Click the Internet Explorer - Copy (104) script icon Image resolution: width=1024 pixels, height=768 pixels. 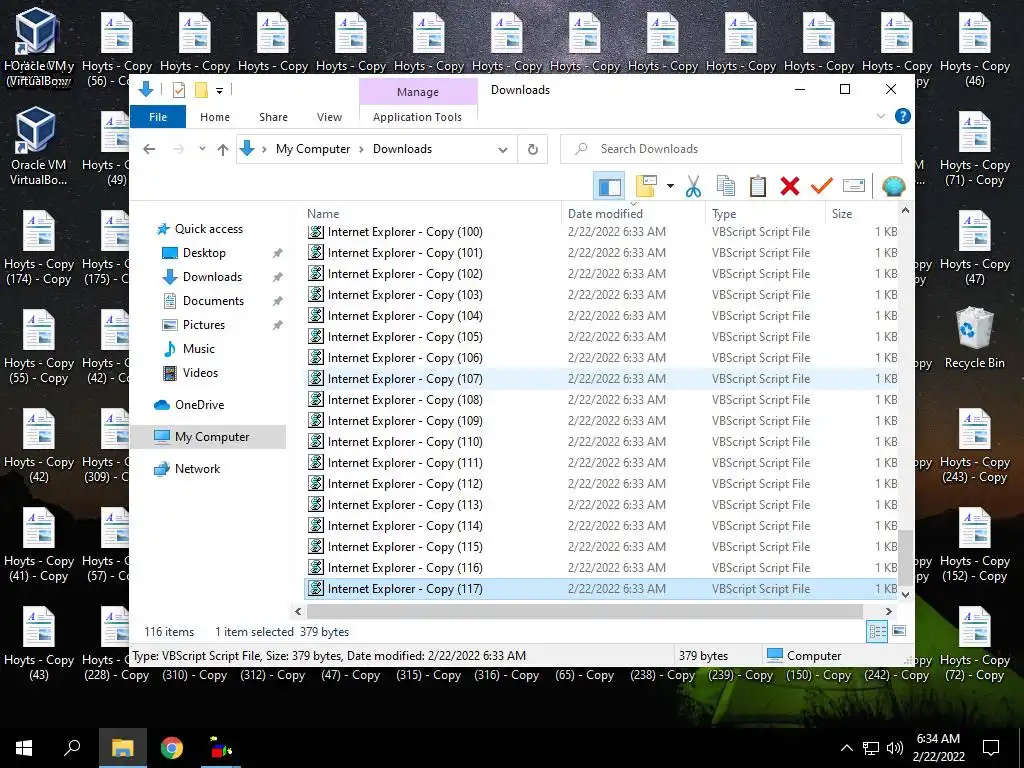[x=316, y=315]
